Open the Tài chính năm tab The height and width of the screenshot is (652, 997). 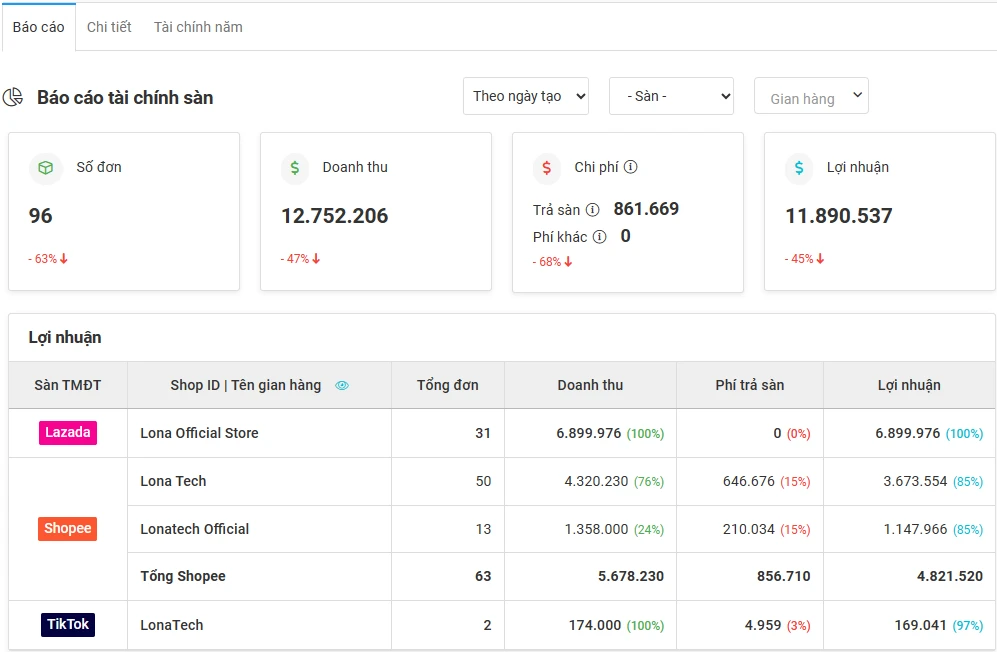[x=197, y=27]
